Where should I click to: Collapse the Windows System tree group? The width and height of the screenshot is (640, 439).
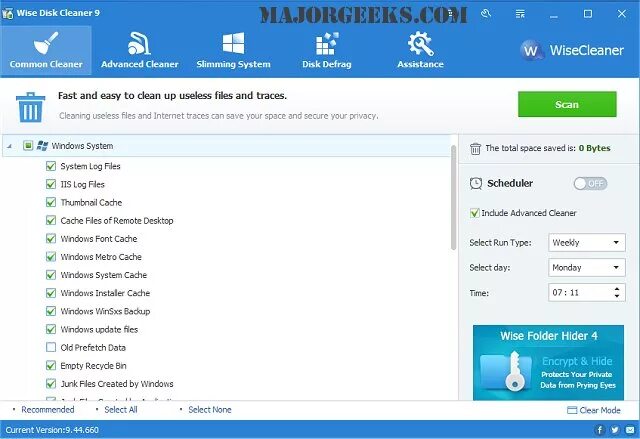click(9, 146)
